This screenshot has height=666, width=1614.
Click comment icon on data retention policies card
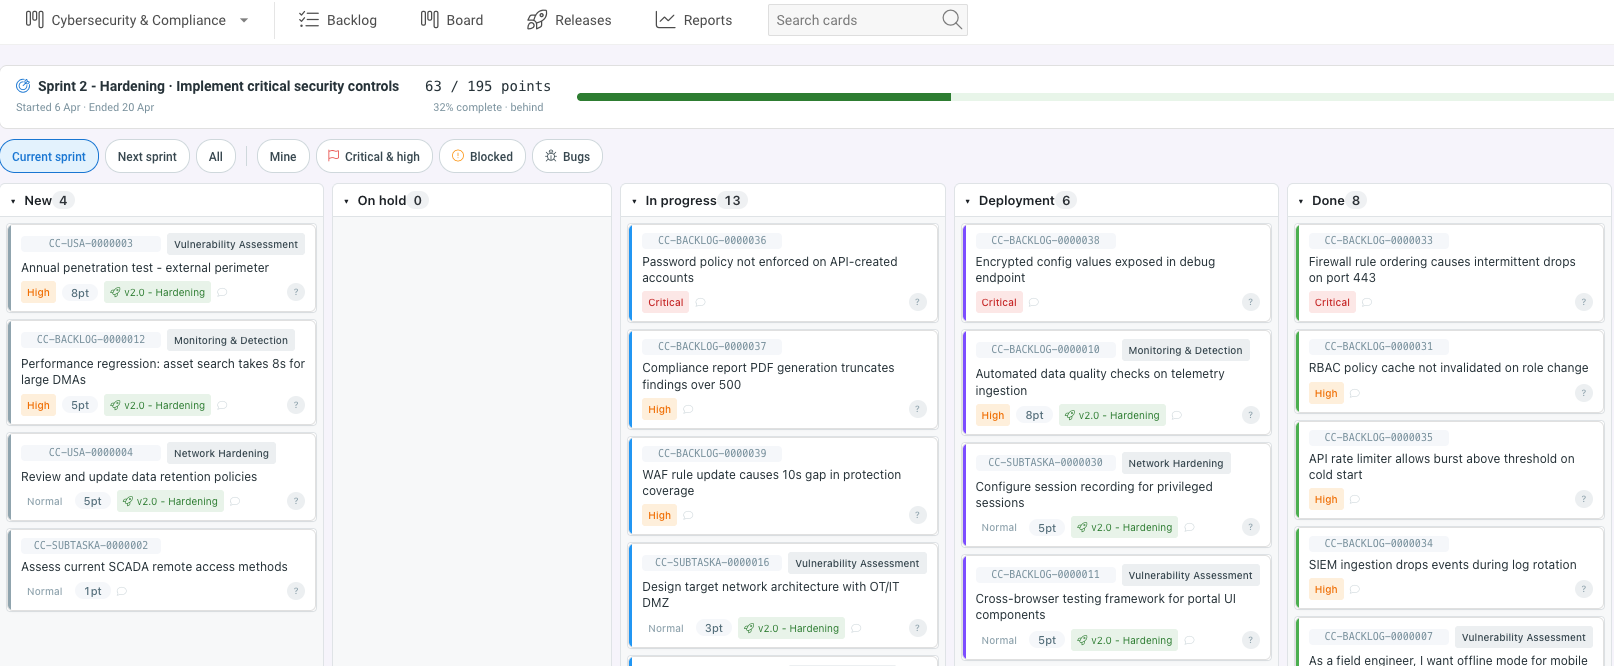(x=235, y=502)
